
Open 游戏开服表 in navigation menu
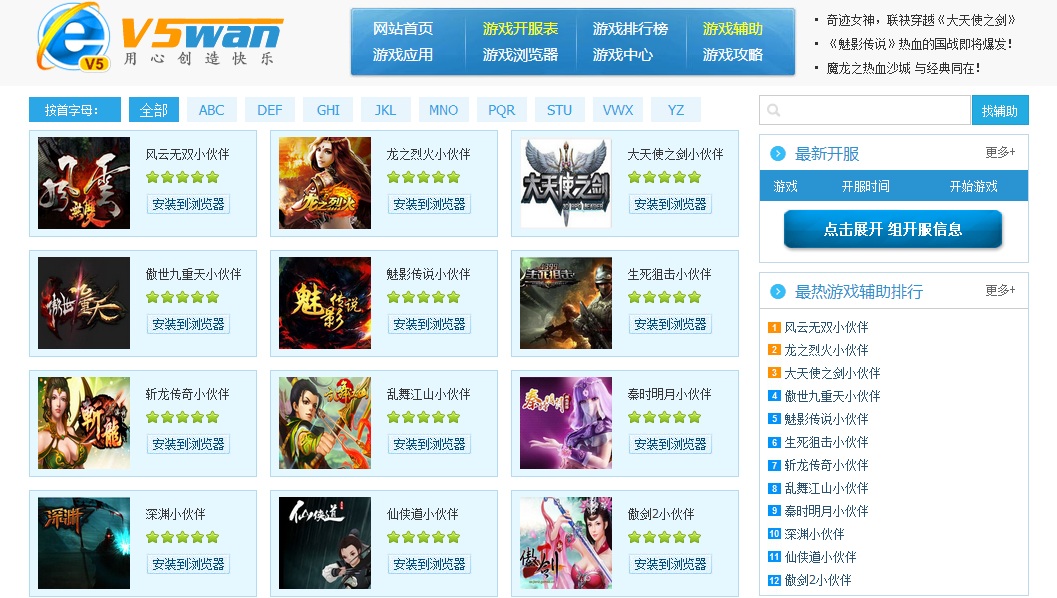[x=520, y=29]
